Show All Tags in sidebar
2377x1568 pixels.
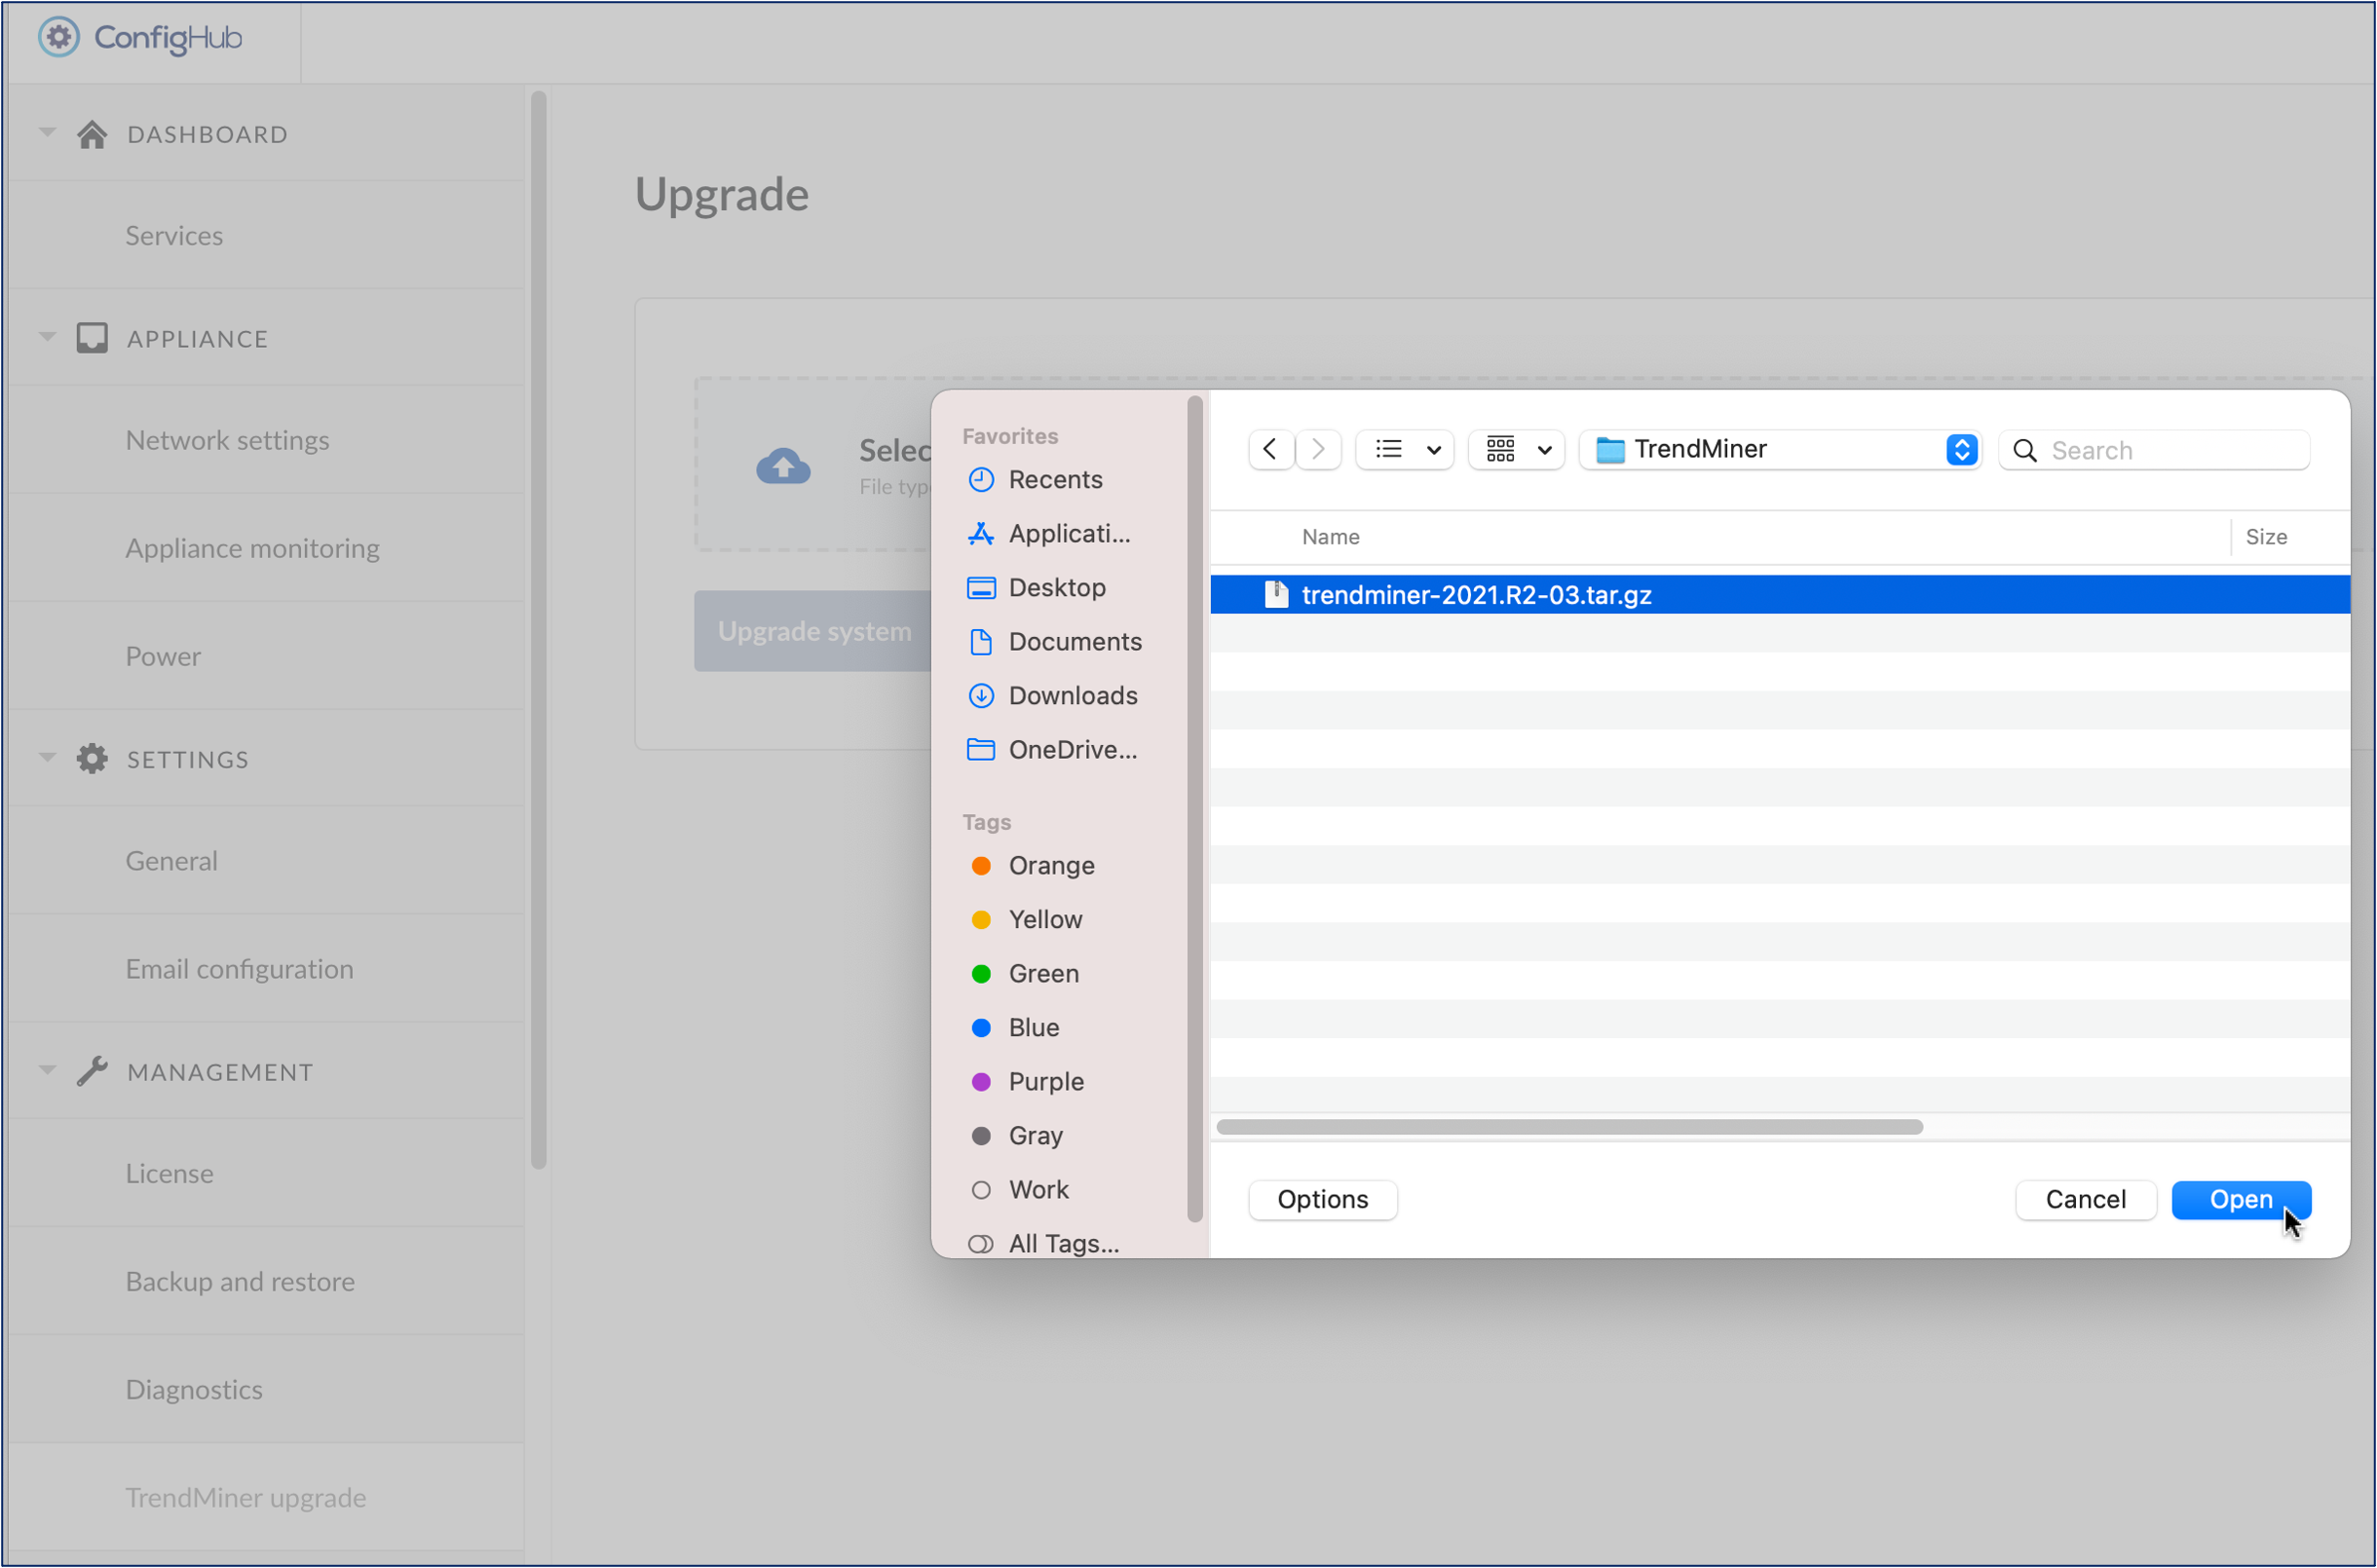[x=1043, y=1243]
